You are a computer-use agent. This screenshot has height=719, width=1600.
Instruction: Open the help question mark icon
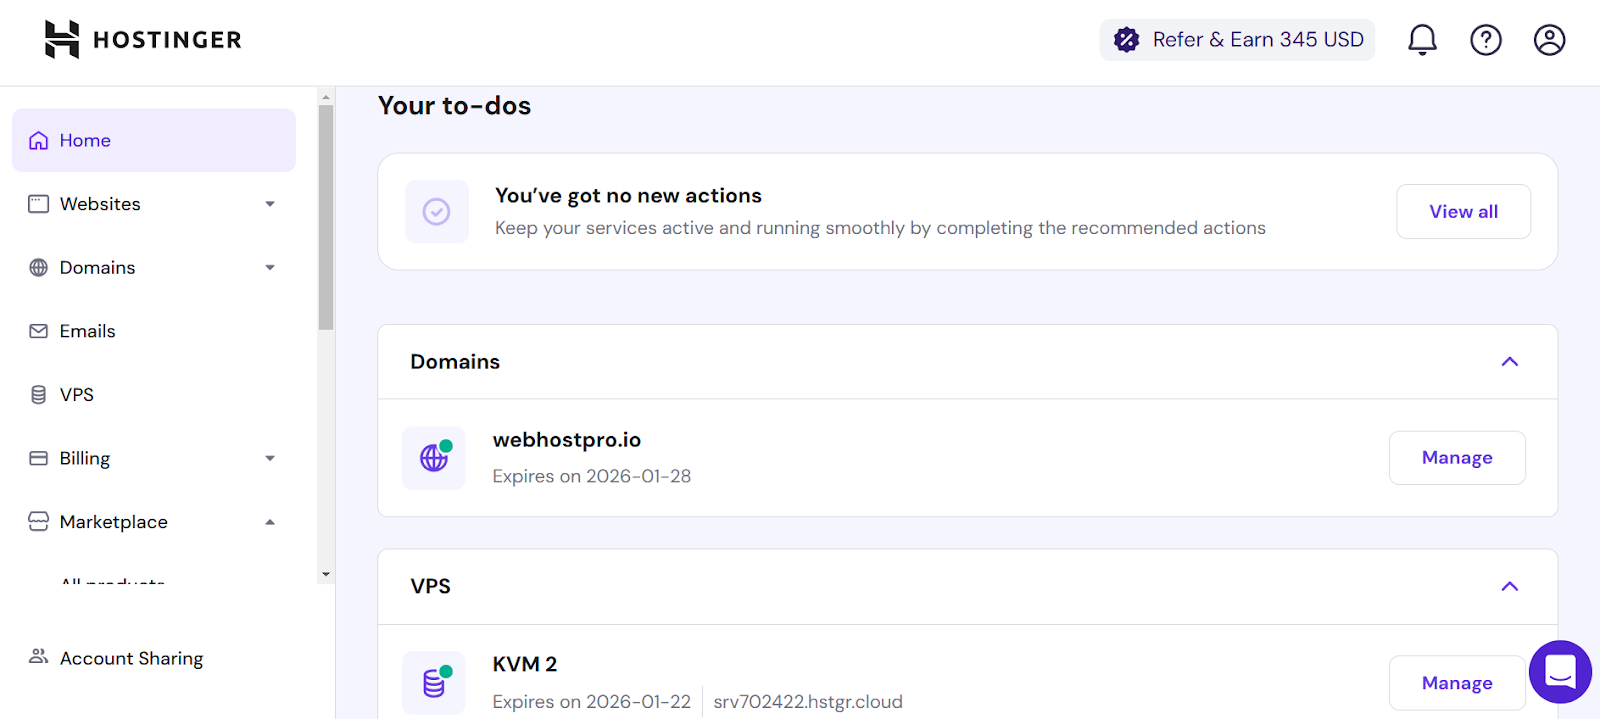tap(1486, 40)
